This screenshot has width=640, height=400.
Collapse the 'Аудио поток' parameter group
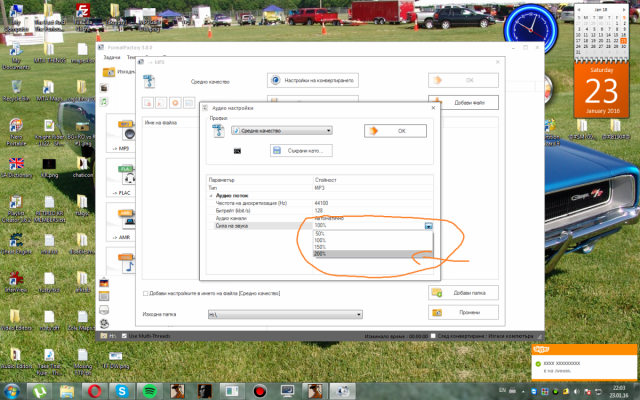(212, 195)
